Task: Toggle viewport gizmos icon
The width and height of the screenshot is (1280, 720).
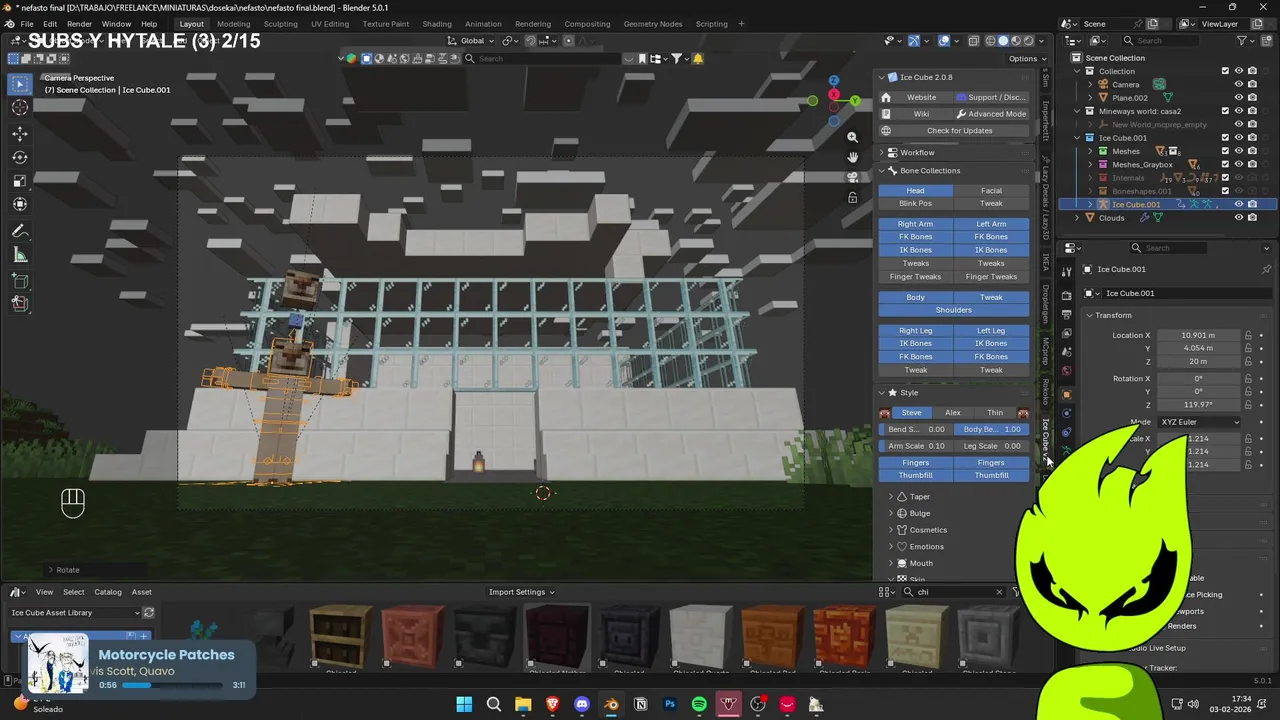Action: tap(913, 41)
